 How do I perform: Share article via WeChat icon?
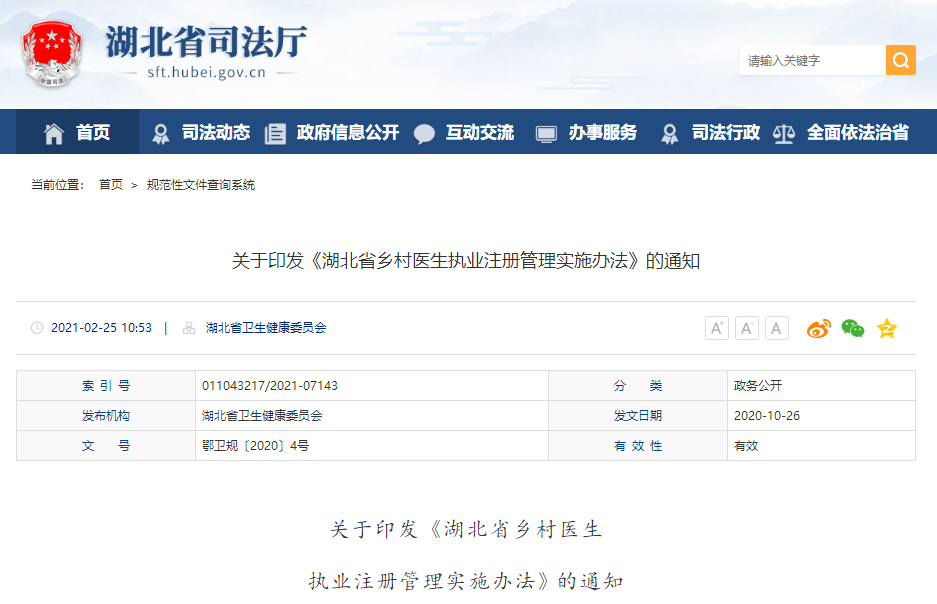(852, 328)
